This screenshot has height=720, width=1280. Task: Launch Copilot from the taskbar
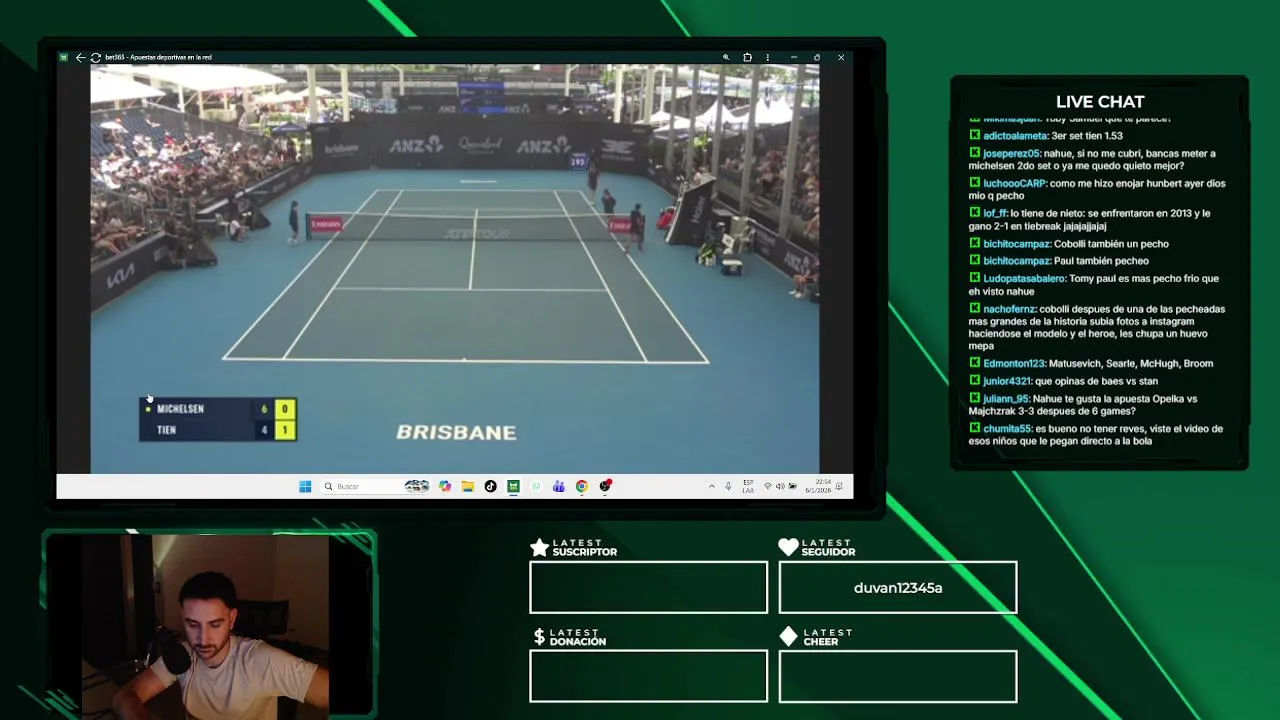click(445, 486)
